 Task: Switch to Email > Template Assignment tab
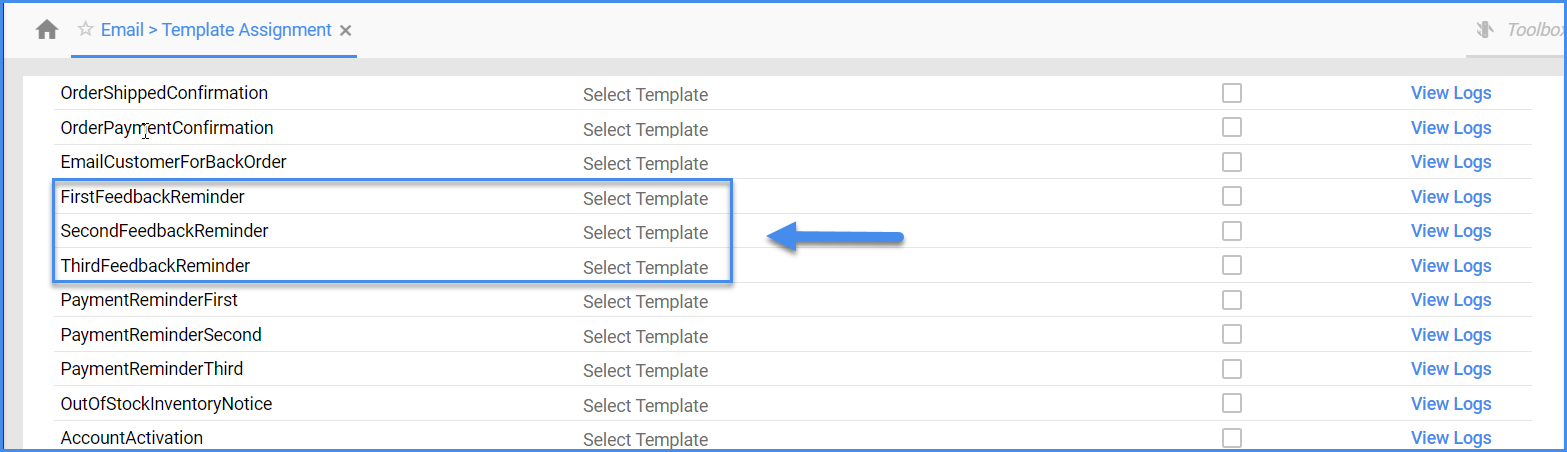coord(216,30)
